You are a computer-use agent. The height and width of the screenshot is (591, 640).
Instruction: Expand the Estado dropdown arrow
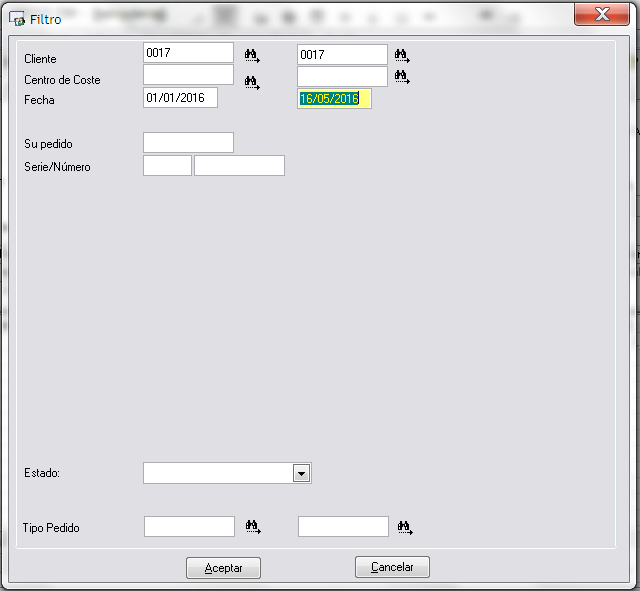301,473
